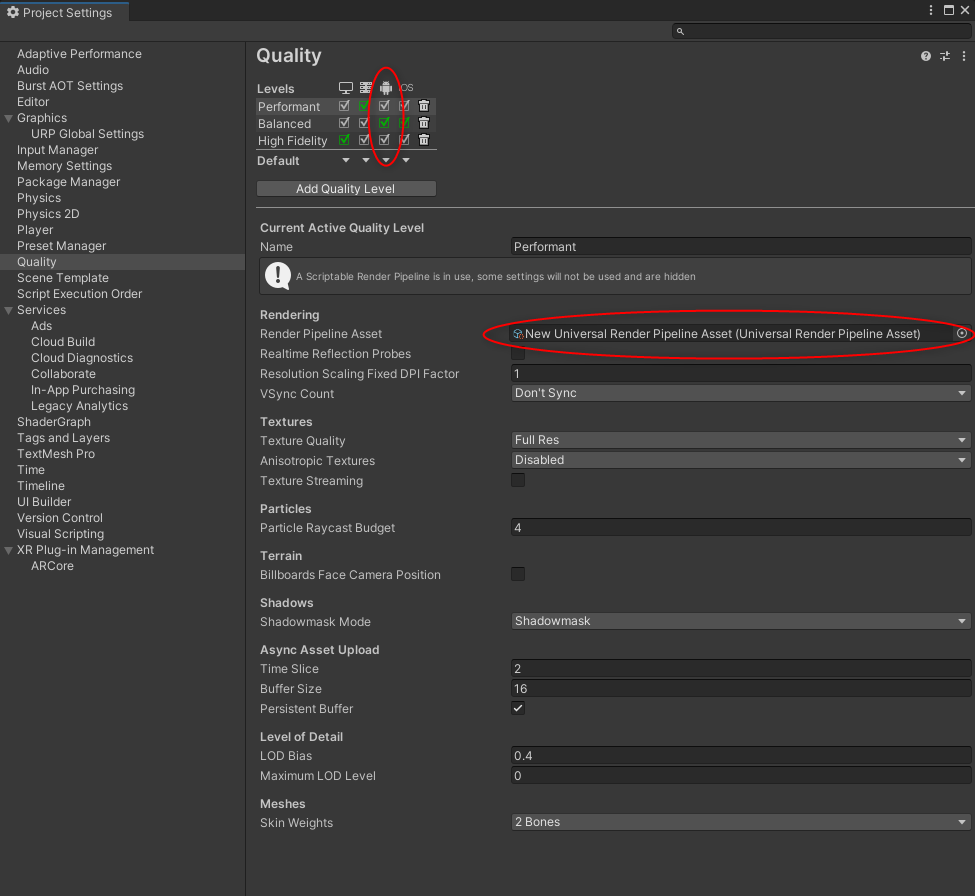This screenshot has width=975, height=896.
Task: Click the Resolution Scaling Fixed DPI Factor field
Action: tap(741, 373)
